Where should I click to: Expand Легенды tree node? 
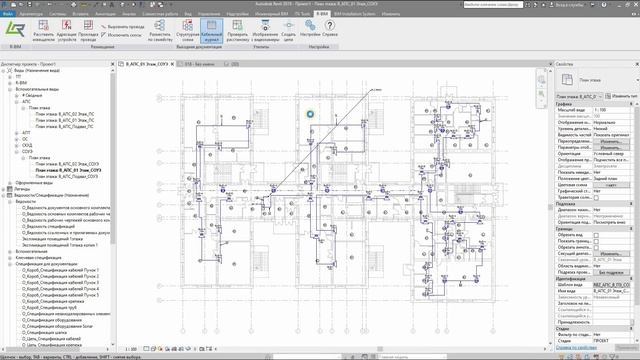(3, 189)
